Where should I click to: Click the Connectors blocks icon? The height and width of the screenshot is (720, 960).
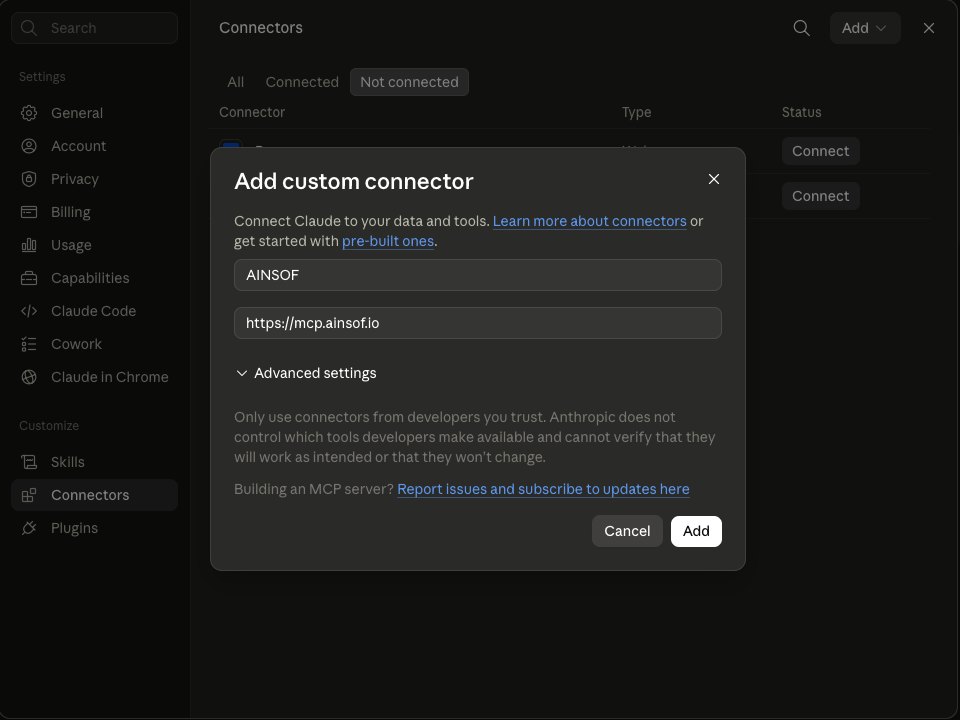pos(29,495)
